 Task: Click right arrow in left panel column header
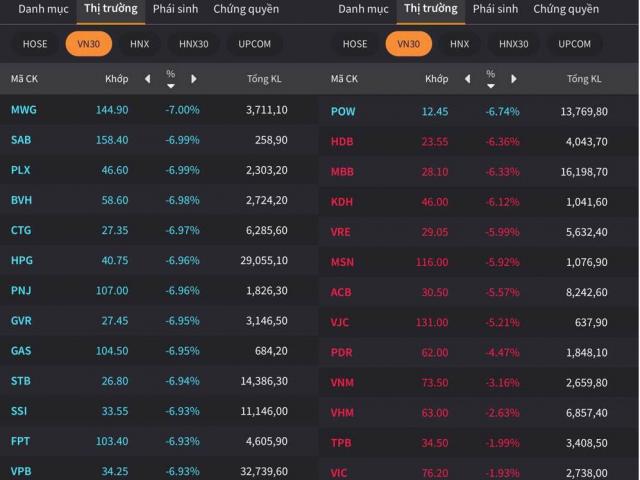[193, 79]
